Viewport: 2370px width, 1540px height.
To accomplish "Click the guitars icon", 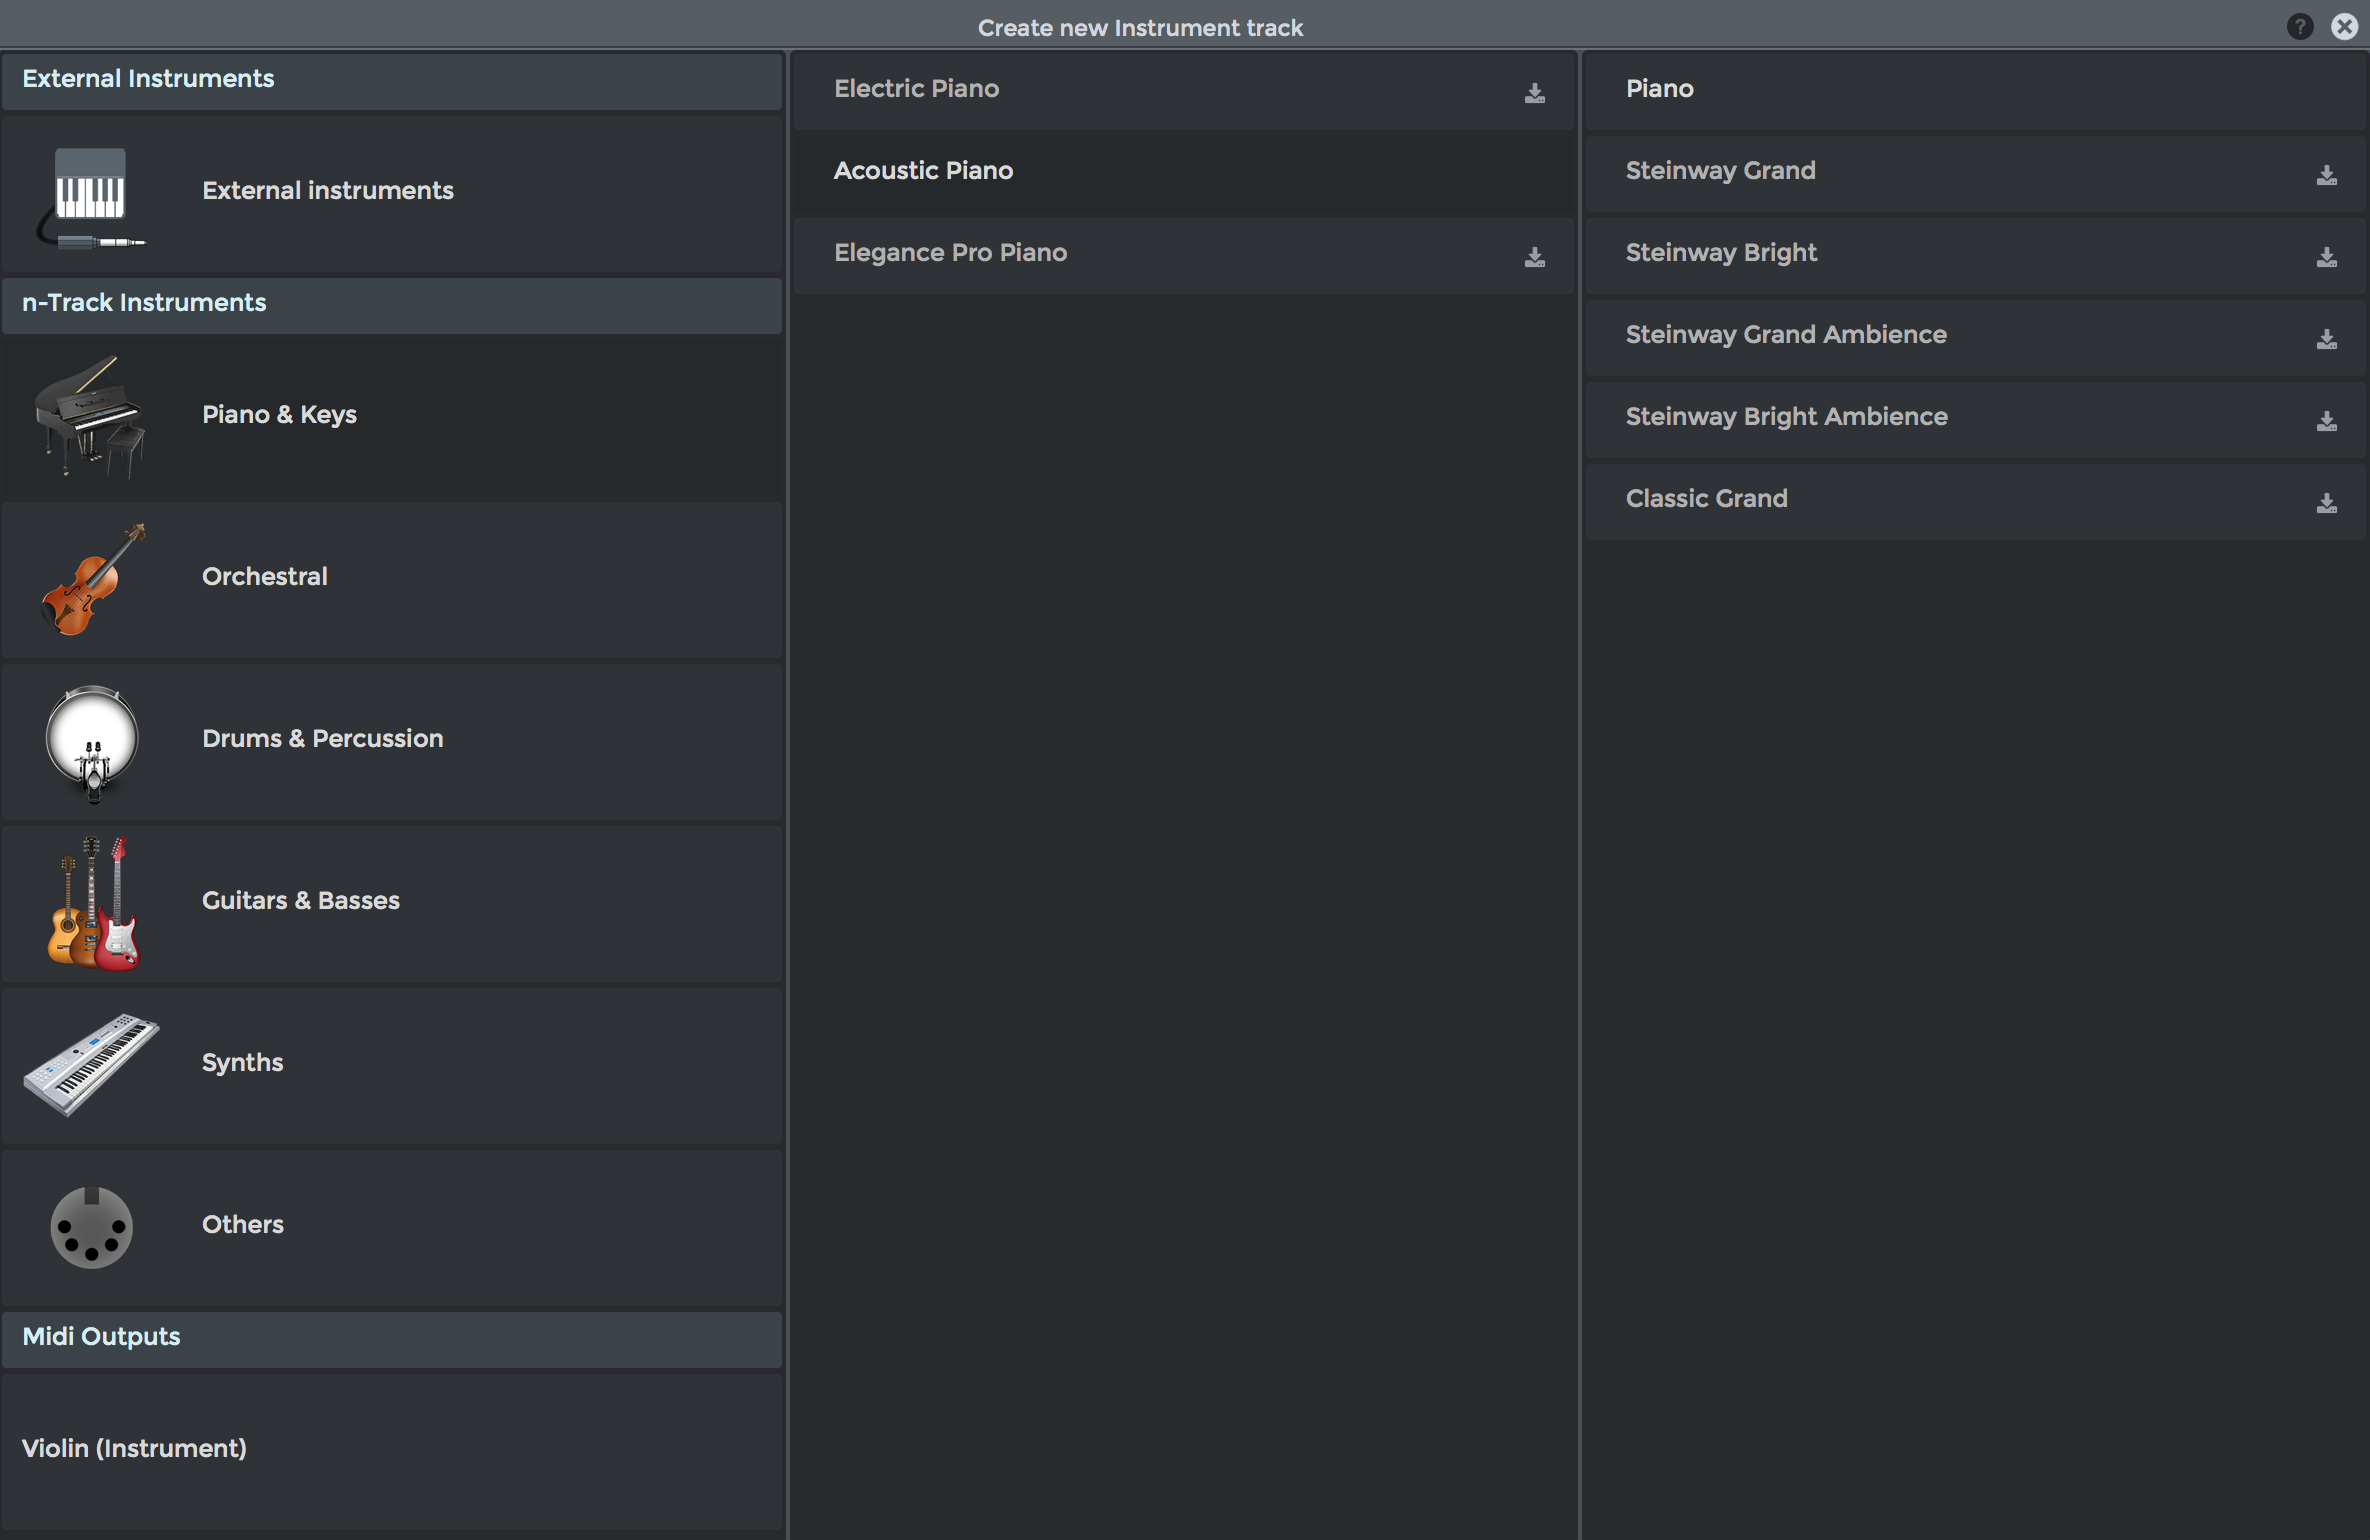I will [93, 903].
